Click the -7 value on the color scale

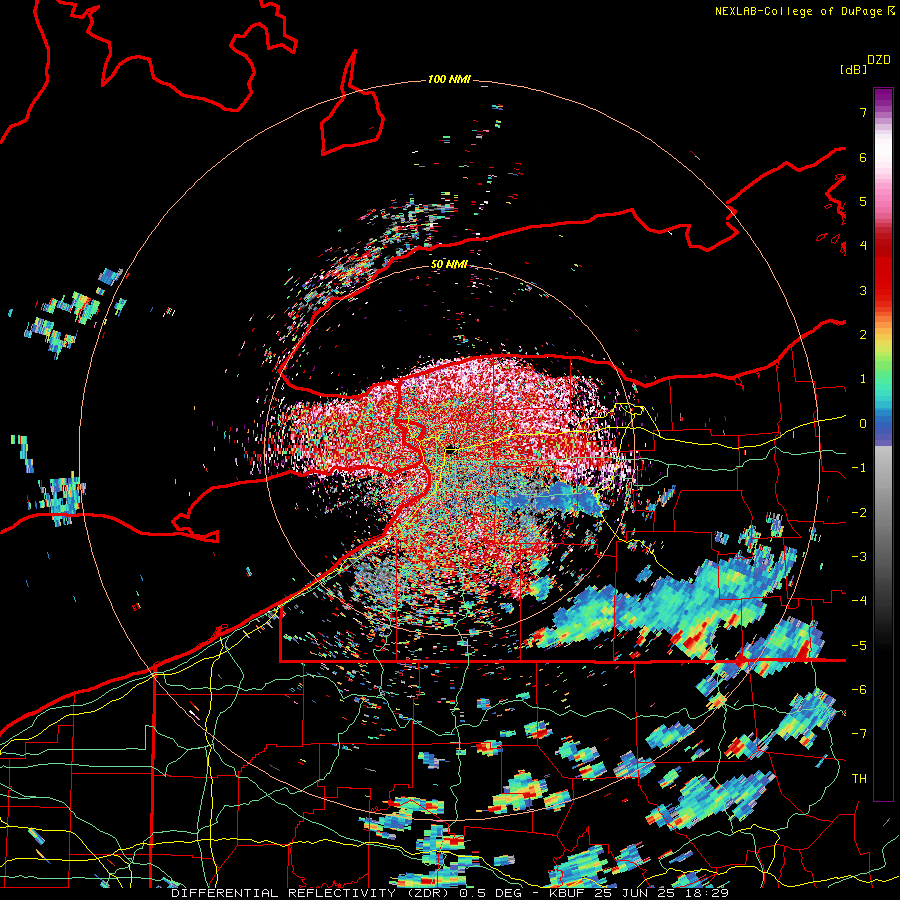[859, 734]
